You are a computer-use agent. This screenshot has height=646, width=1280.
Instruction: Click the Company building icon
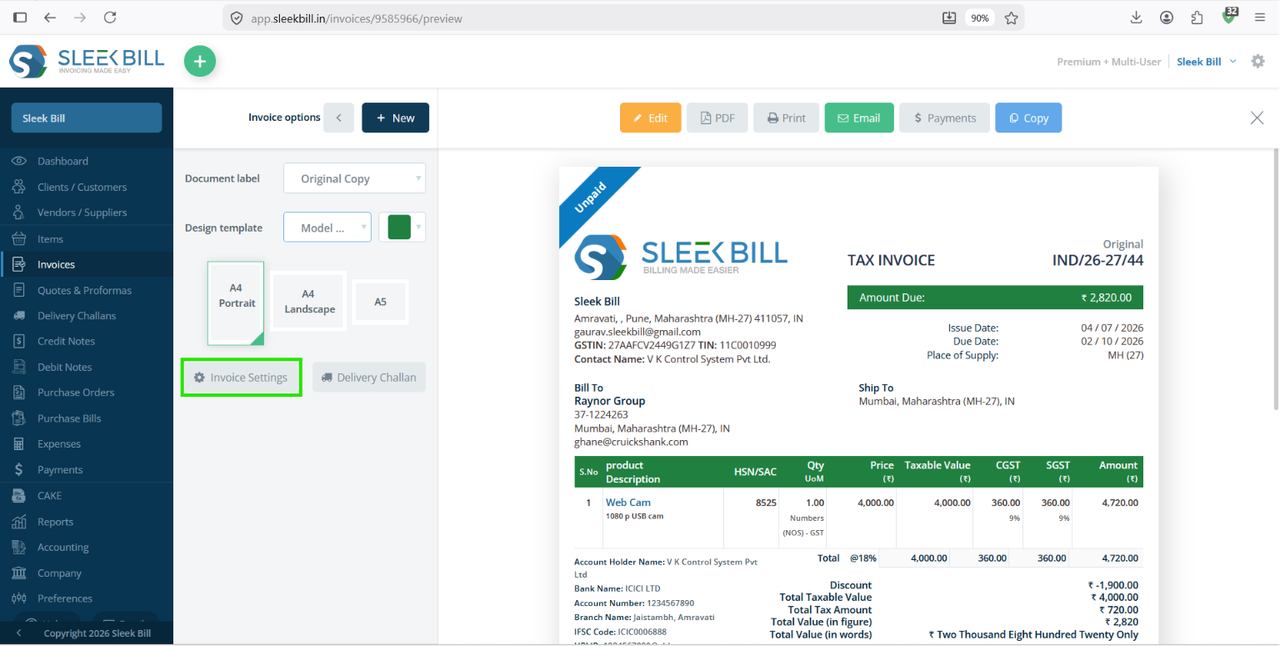click(x=19, y=573)
